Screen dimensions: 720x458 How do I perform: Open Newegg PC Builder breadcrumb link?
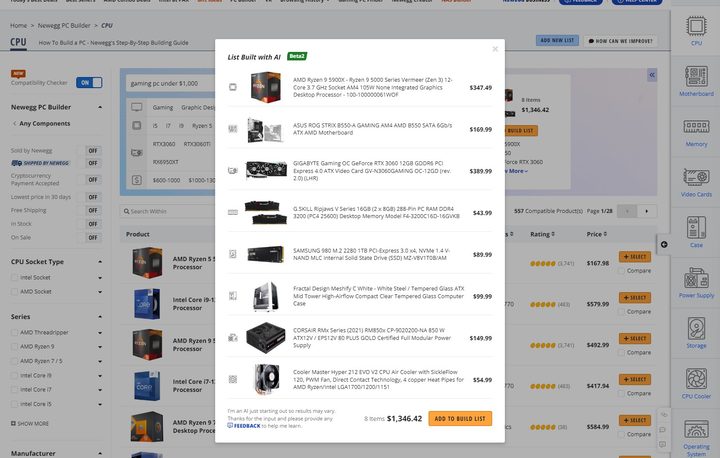[x=64, y=25]
